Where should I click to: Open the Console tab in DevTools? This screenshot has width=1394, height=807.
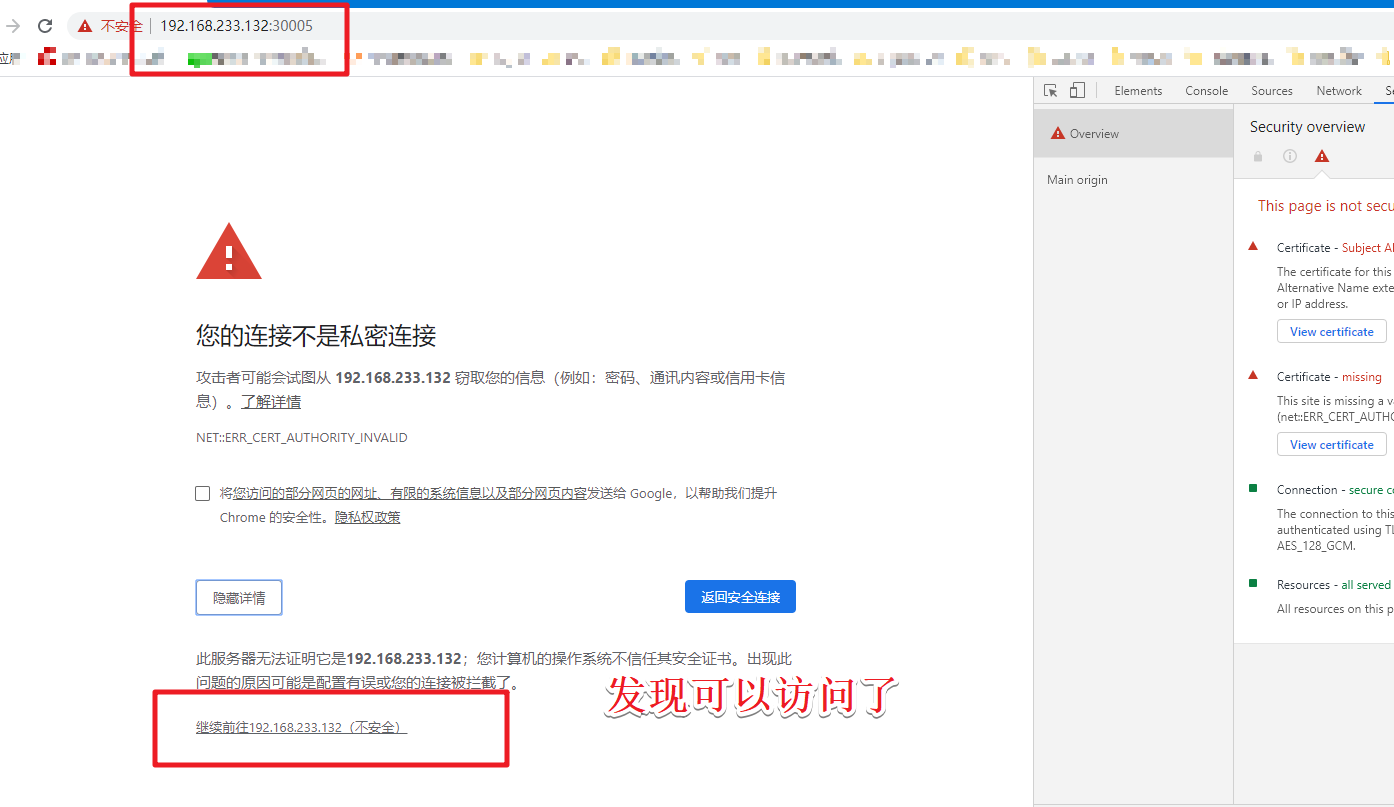(1206, 90)
